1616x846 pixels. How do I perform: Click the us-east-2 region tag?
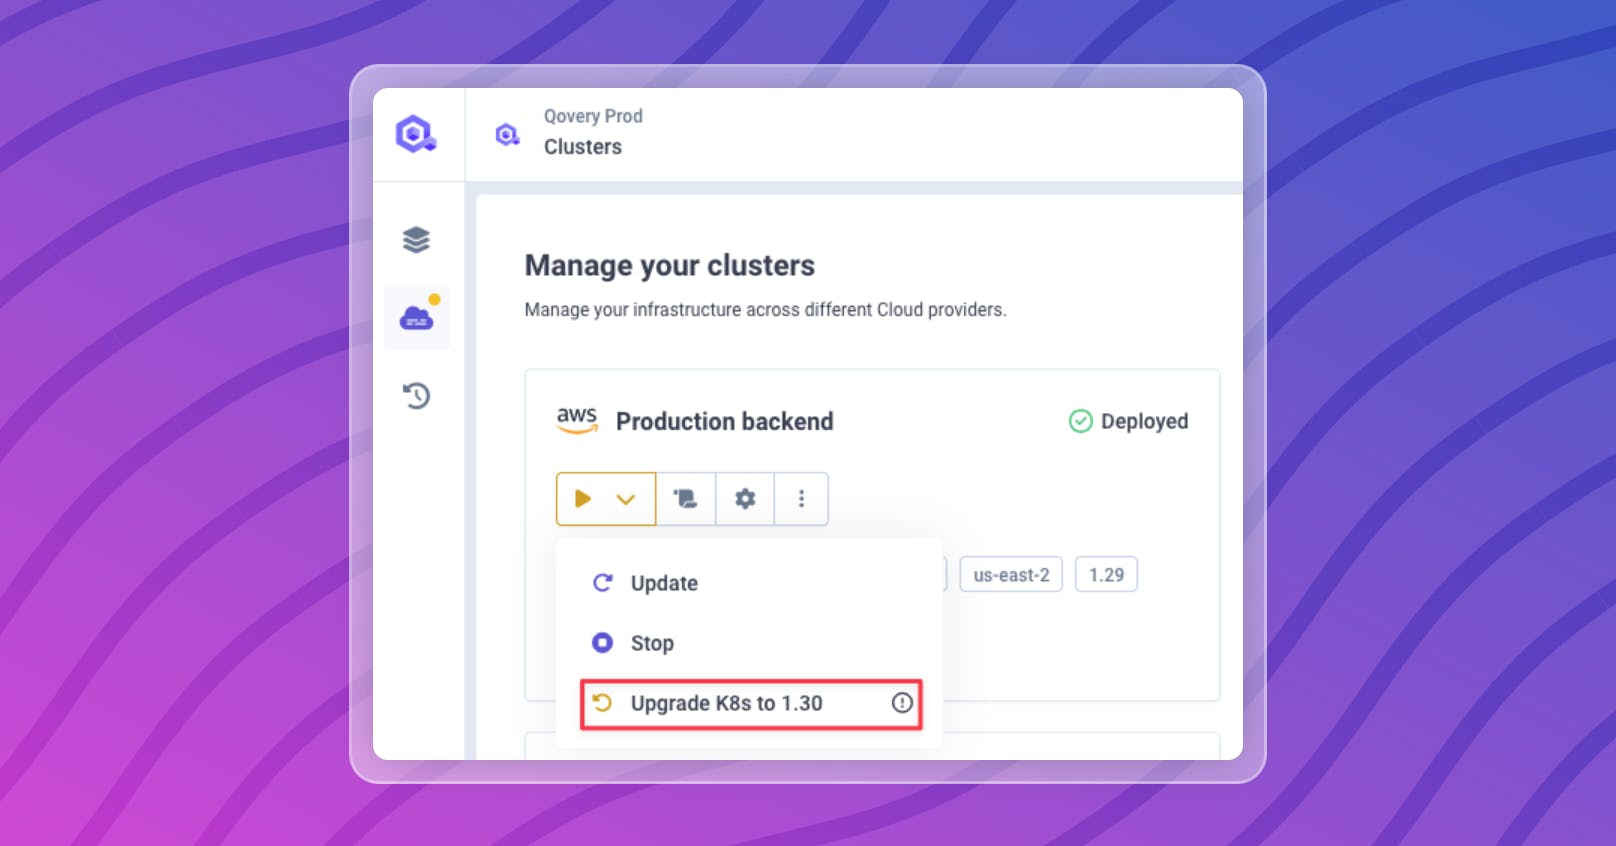tap(1011, 575)
